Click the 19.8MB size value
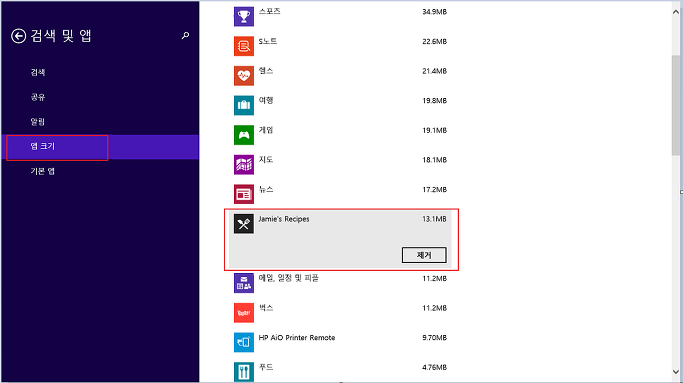Viewport: 683px width, 383px height. tap(434, 101)
